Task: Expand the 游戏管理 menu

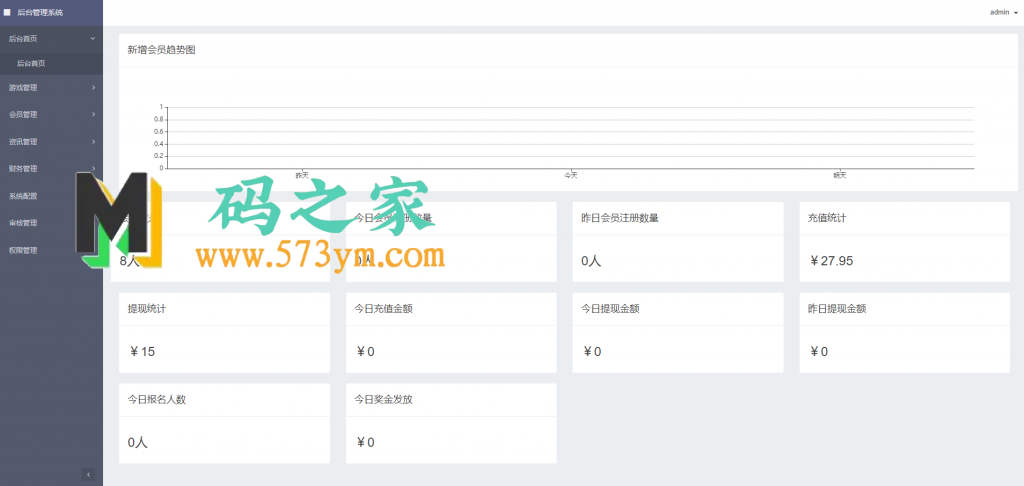Action: tap(51, 88)
